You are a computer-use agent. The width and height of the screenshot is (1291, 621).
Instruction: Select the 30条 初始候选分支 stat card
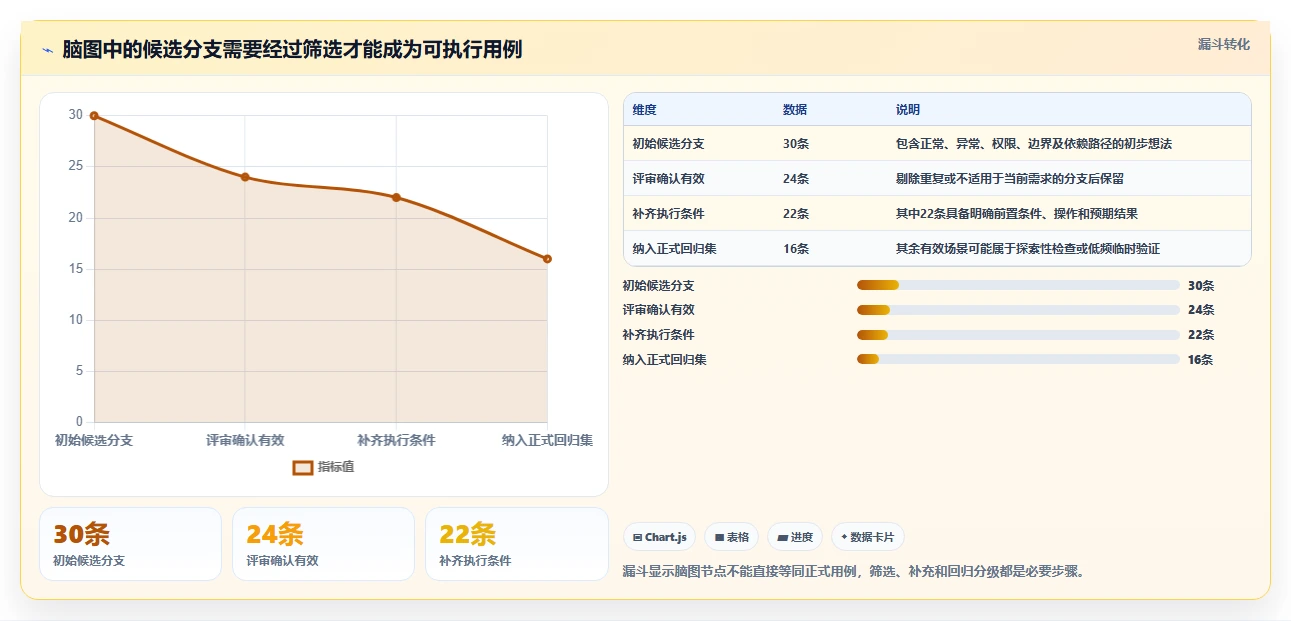(x=130, y=544)
